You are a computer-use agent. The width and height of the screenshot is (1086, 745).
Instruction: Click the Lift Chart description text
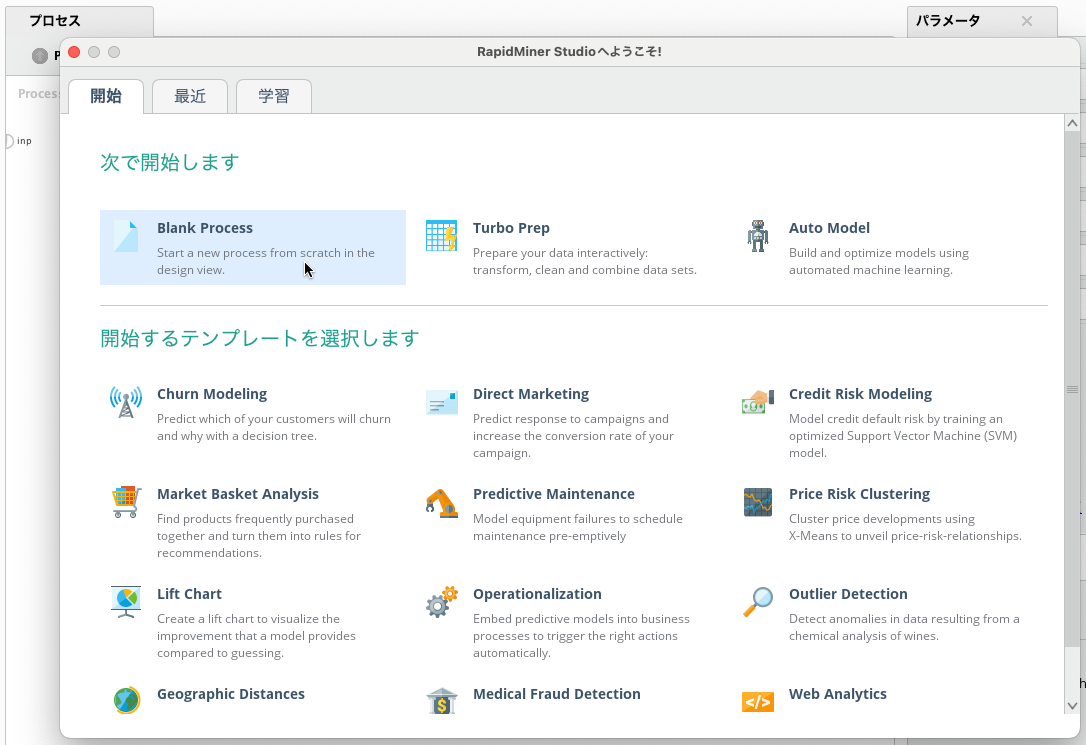coord(256,636)
